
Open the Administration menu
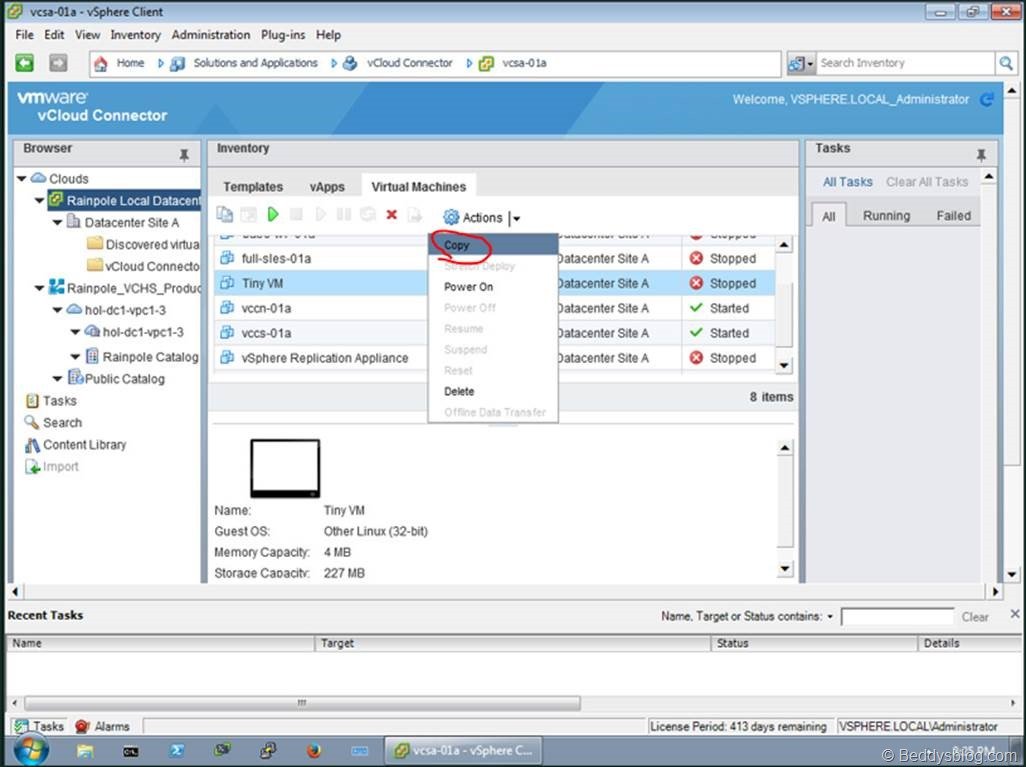coord(211,35)
